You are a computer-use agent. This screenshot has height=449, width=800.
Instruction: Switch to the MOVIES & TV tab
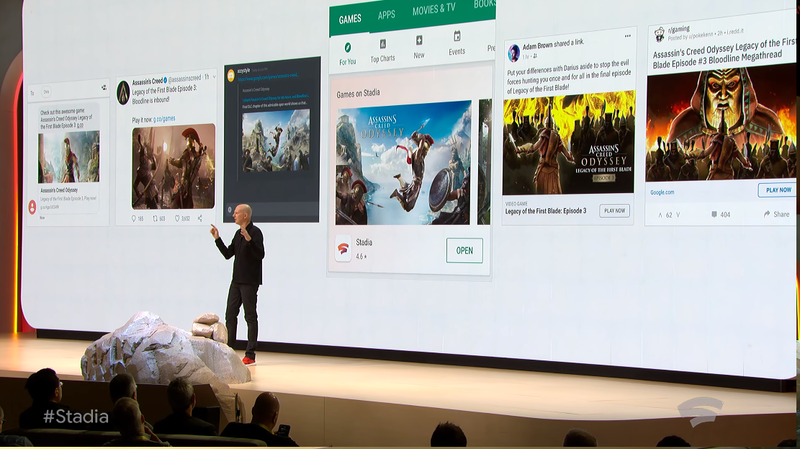(x=434, y=9)
